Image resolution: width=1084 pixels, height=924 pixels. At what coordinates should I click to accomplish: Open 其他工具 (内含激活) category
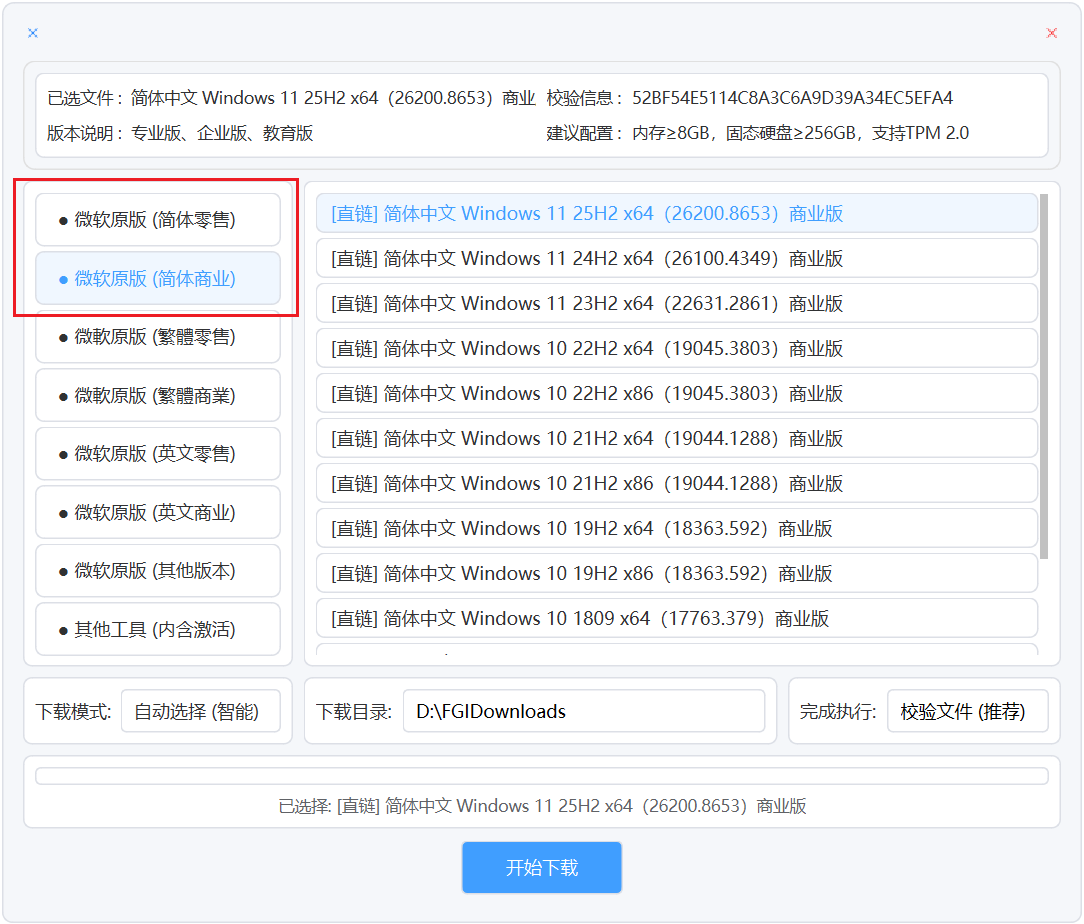coord(158,630)
